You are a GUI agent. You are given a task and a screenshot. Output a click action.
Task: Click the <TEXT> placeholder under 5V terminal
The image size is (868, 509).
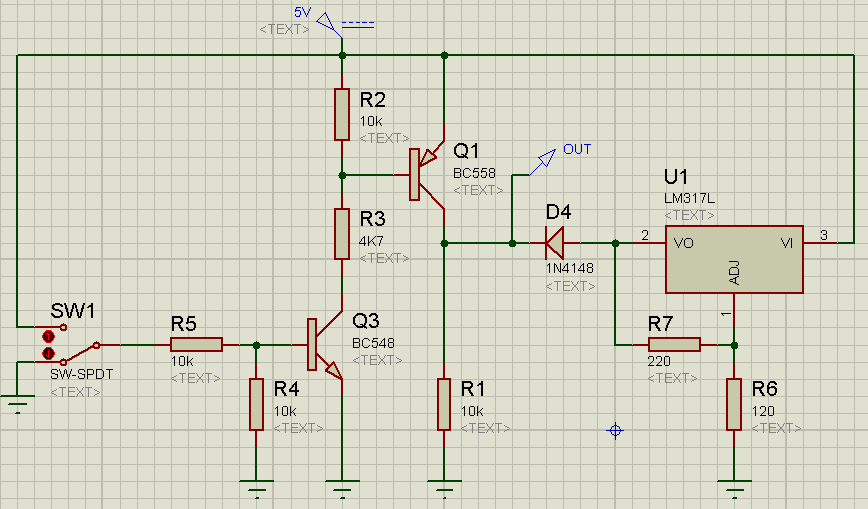pyautogui.click(x=285, y=29)
